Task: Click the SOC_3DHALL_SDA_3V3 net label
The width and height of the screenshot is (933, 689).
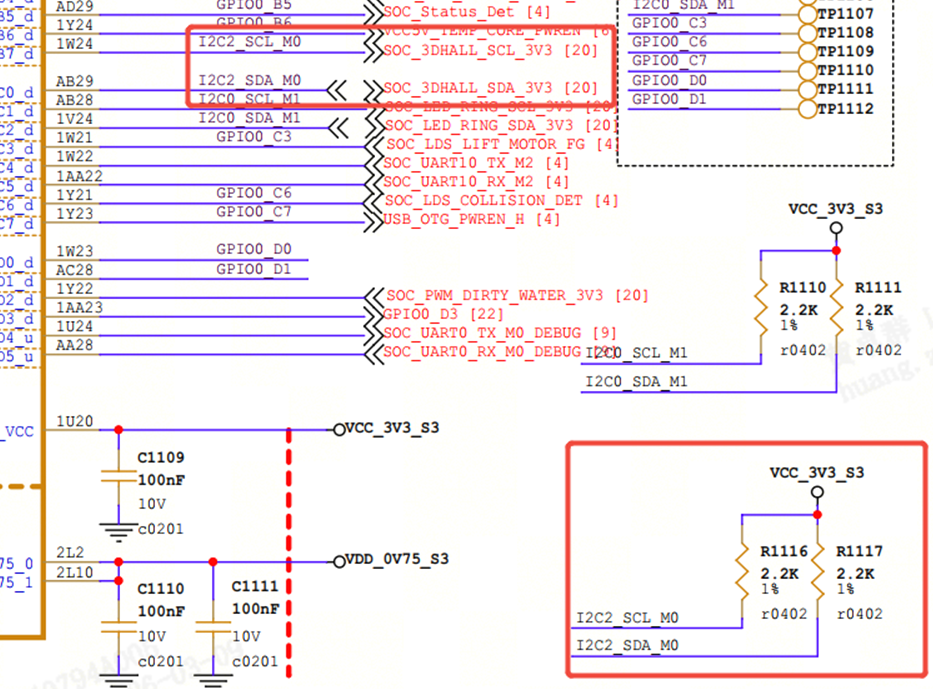Action: tap(490, 88)
